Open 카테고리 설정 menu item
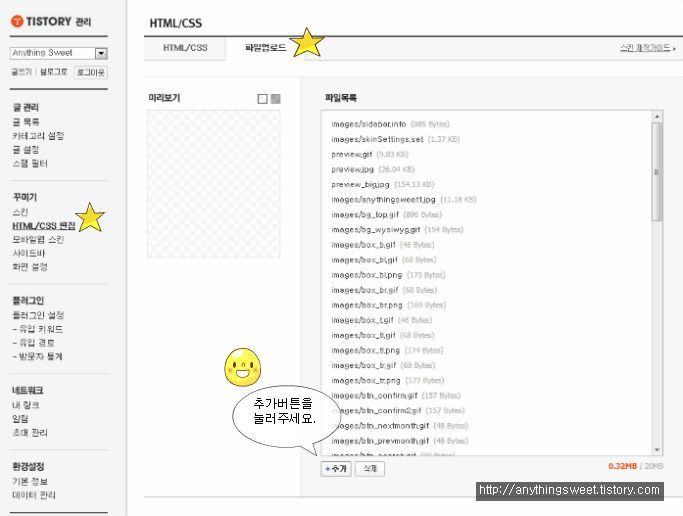The width and height of the screenshot is (683, 516). coord(38,135)
